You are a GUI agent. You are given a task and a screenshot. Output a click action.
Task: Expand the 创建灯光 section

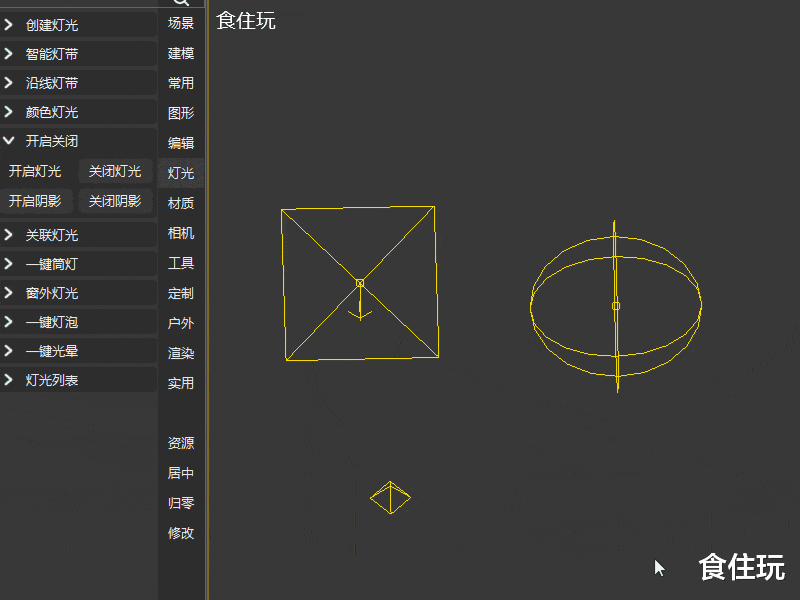pyautogui.click(x=78, y=24)
